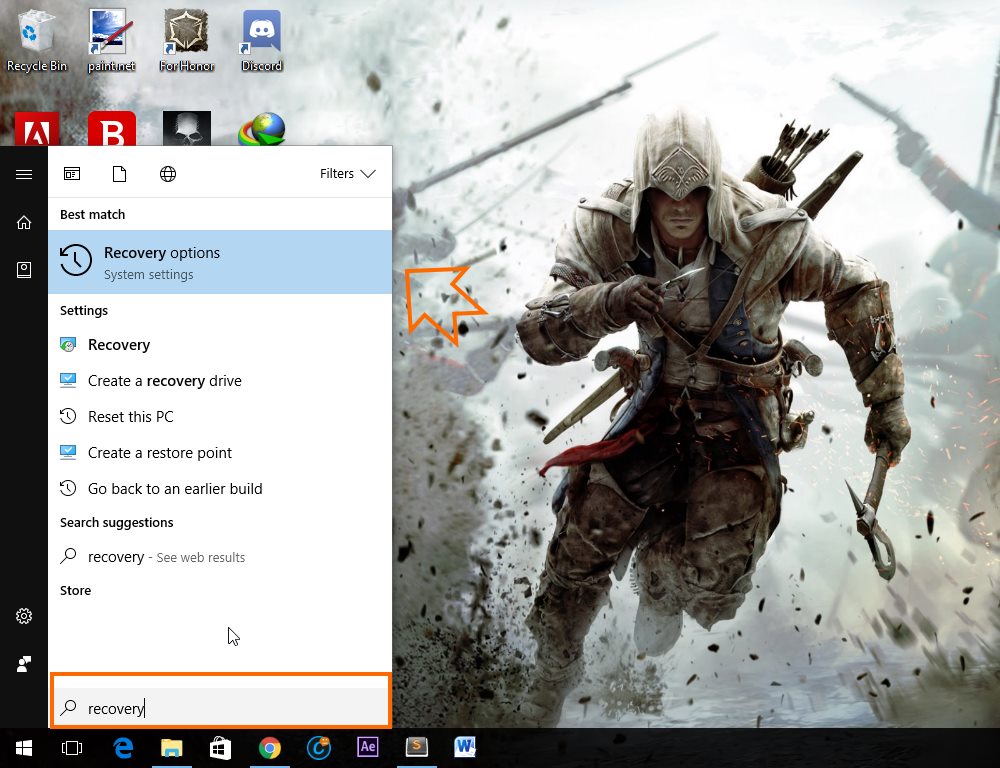
Task: Open the Recovery settings result
Action: tap(220, 345)
